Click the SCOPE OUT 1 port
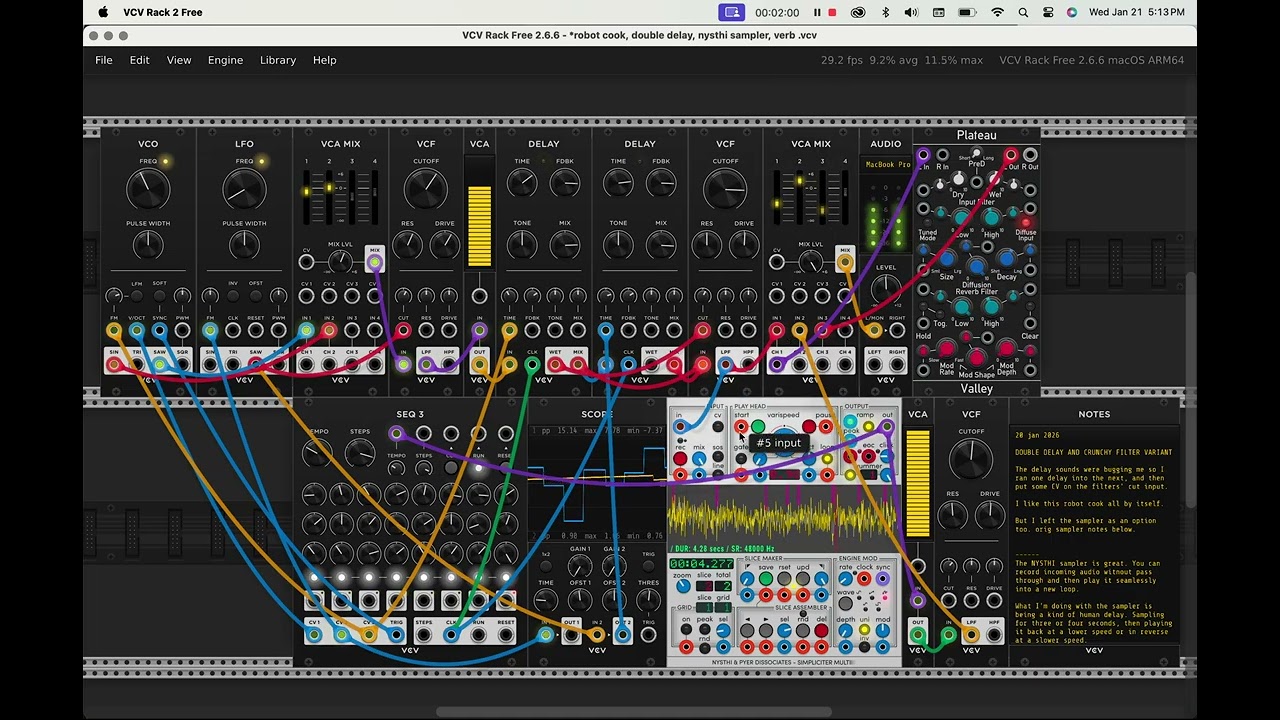Image resolution: width=1280 pixels, height=720 pixels. (x=572, y=634)
